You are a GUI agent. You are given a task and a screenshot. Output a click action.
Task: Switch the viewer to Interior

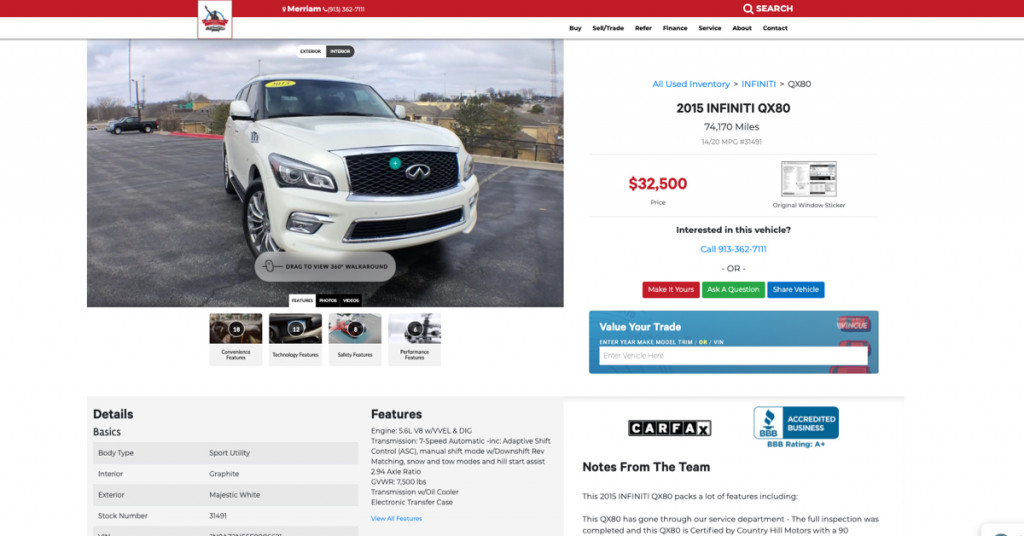(340, 51)
